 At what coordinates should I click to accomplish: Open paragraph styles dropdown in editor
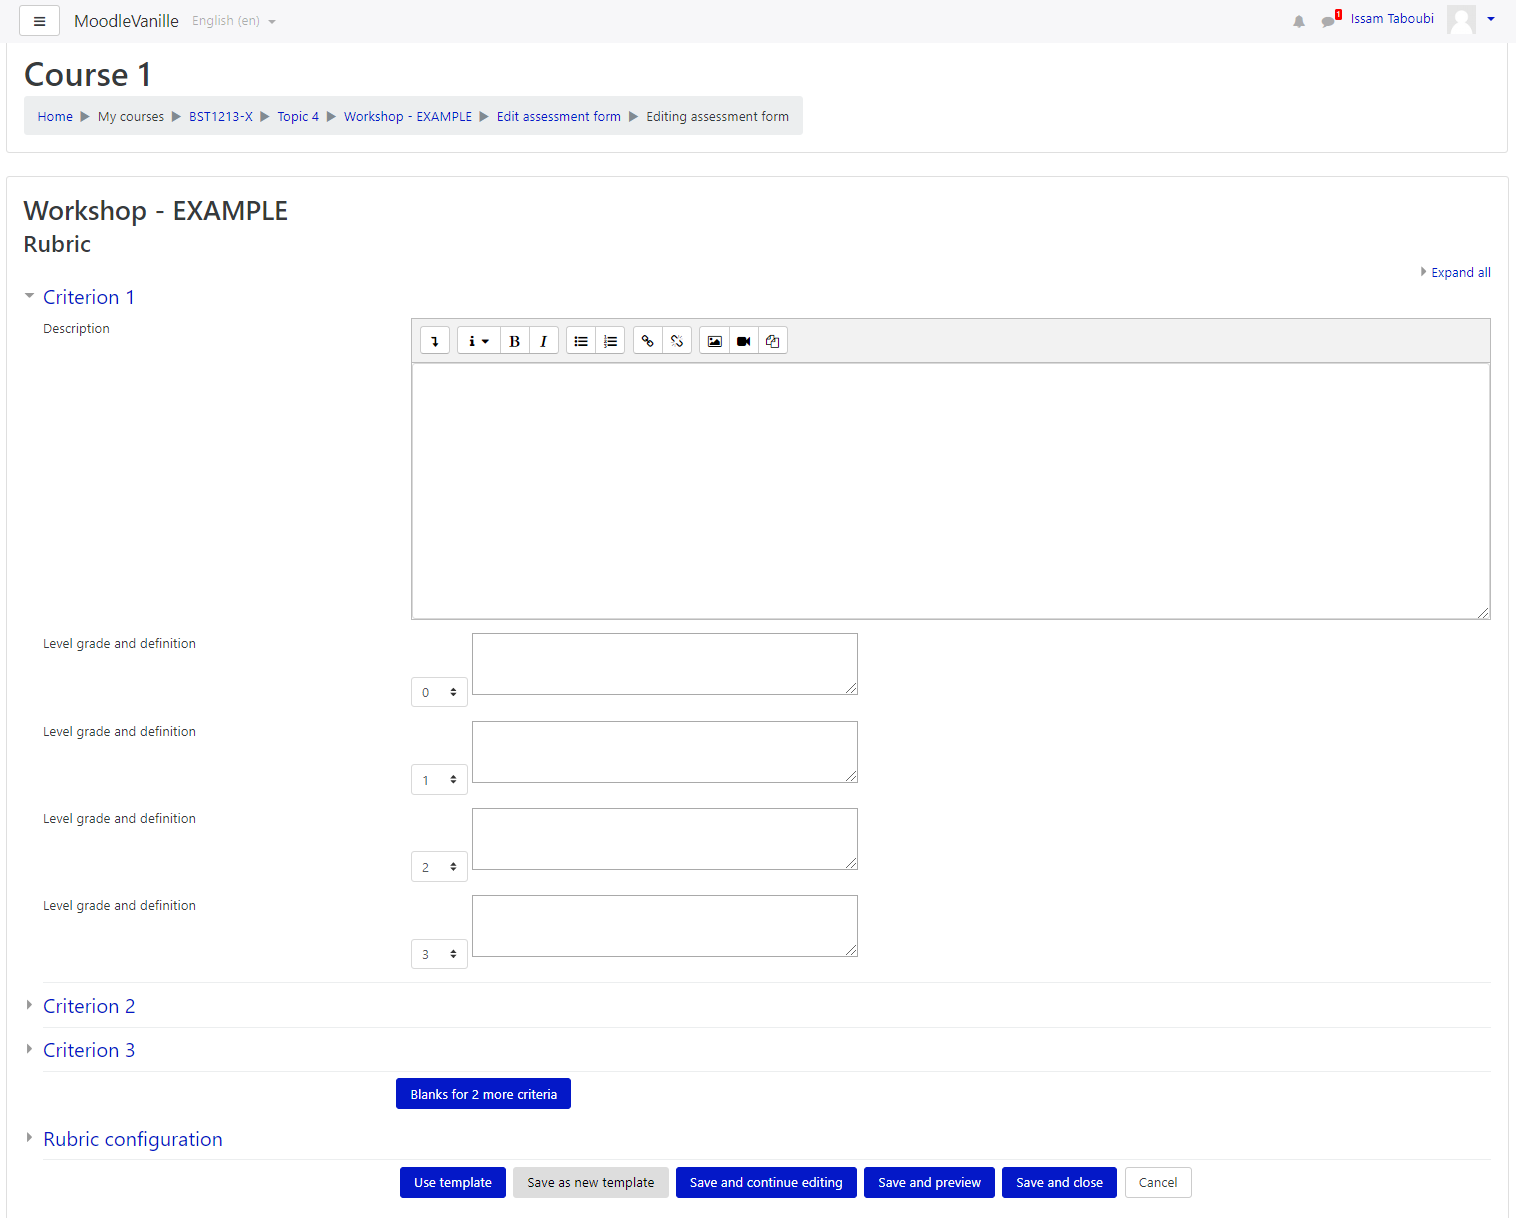pyautogui.click(x=479, y=341)
